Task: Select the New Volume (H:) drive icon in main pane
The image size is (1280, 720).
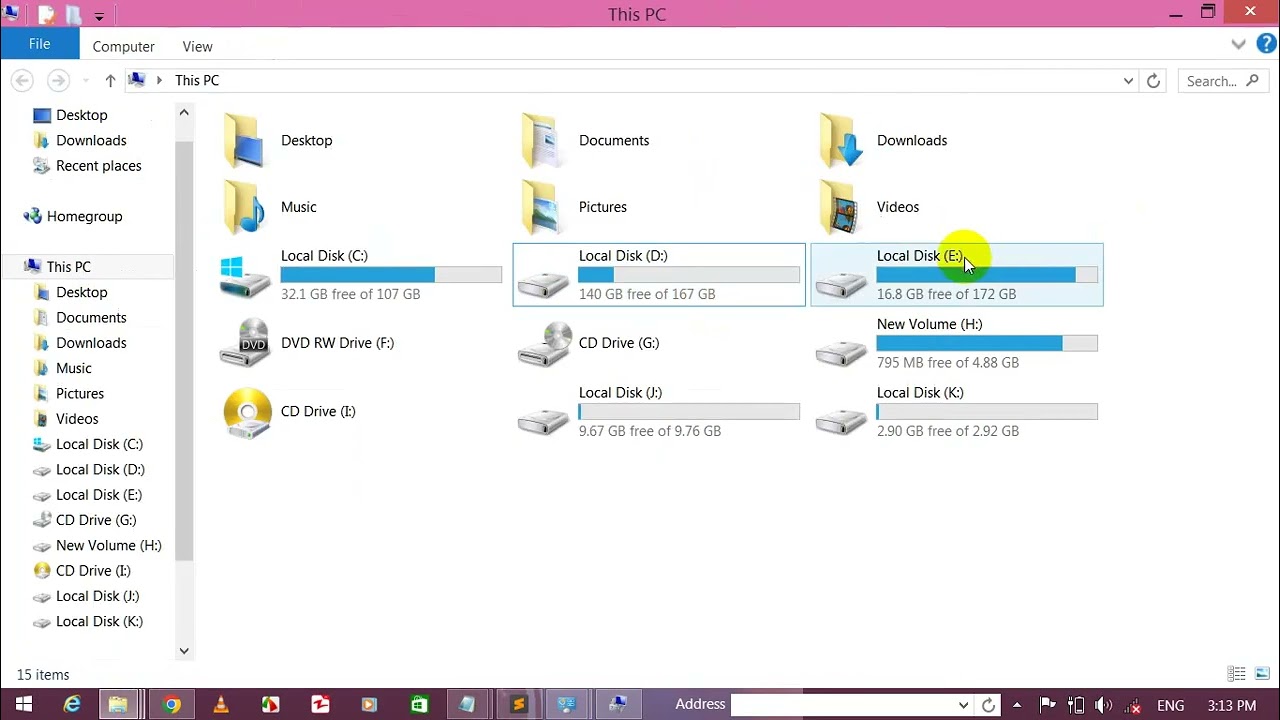Action: tap(841, 352)
